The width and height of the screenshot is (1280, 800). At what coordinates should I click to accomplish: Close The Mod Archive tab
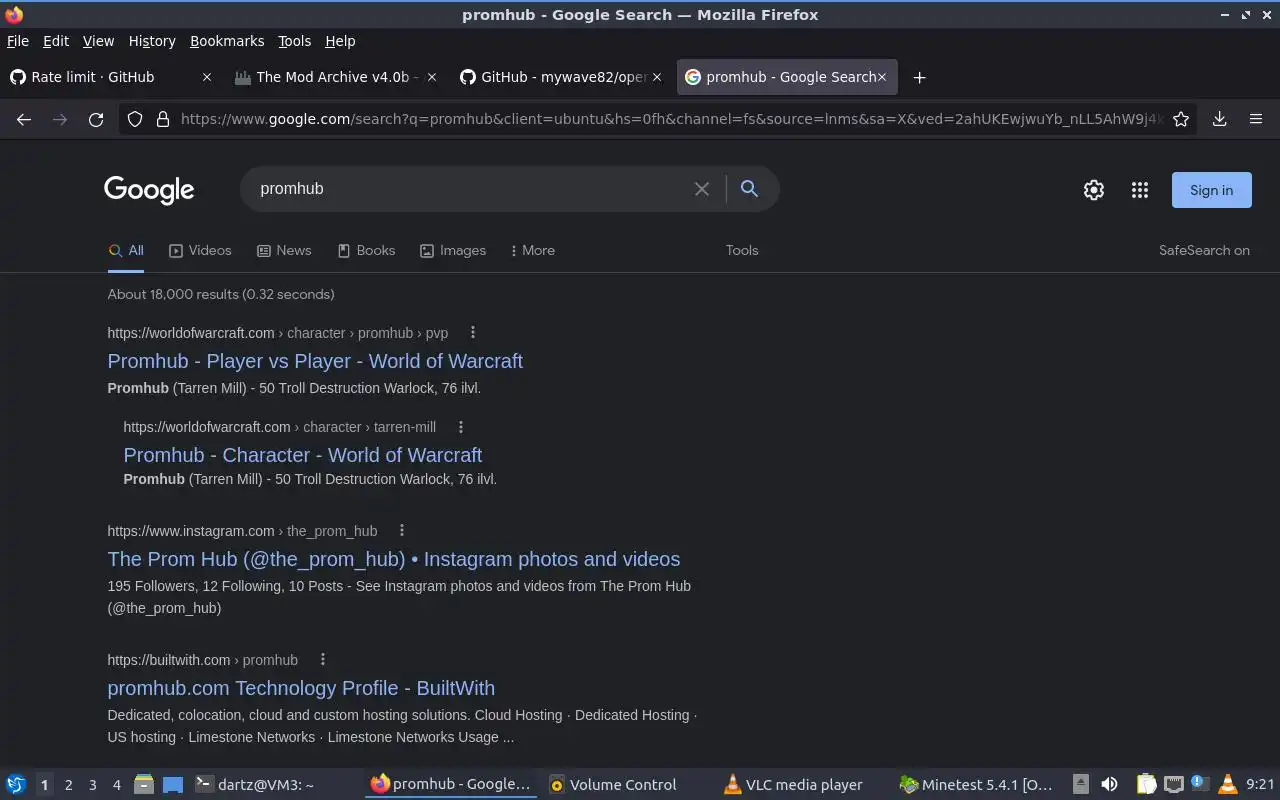[x=433, y=77]
